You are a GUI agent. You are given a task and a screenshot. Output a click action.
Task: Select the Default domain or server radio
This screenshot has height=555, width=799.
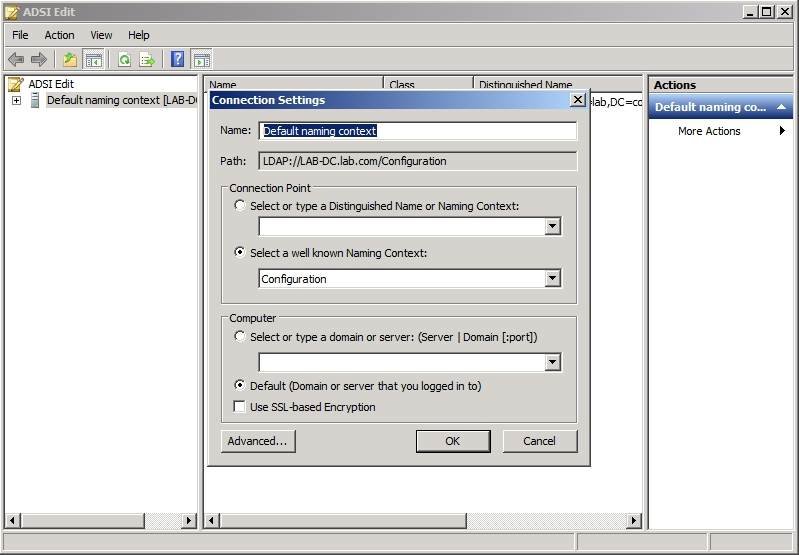click(x=239, y=385)
